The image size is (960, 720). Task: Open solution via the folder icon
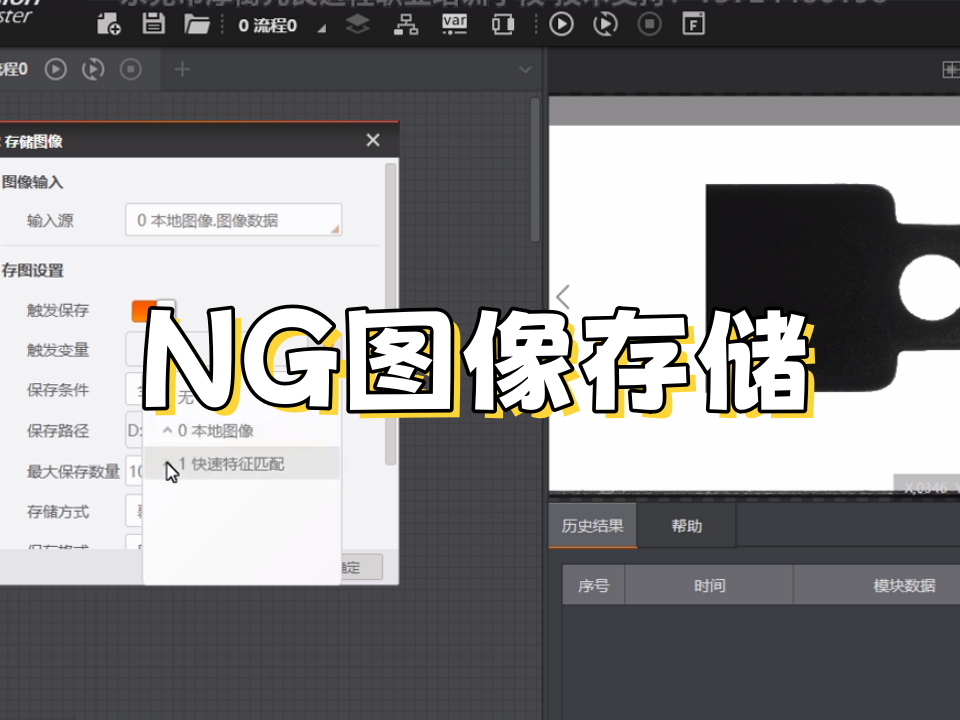(197, 25)
